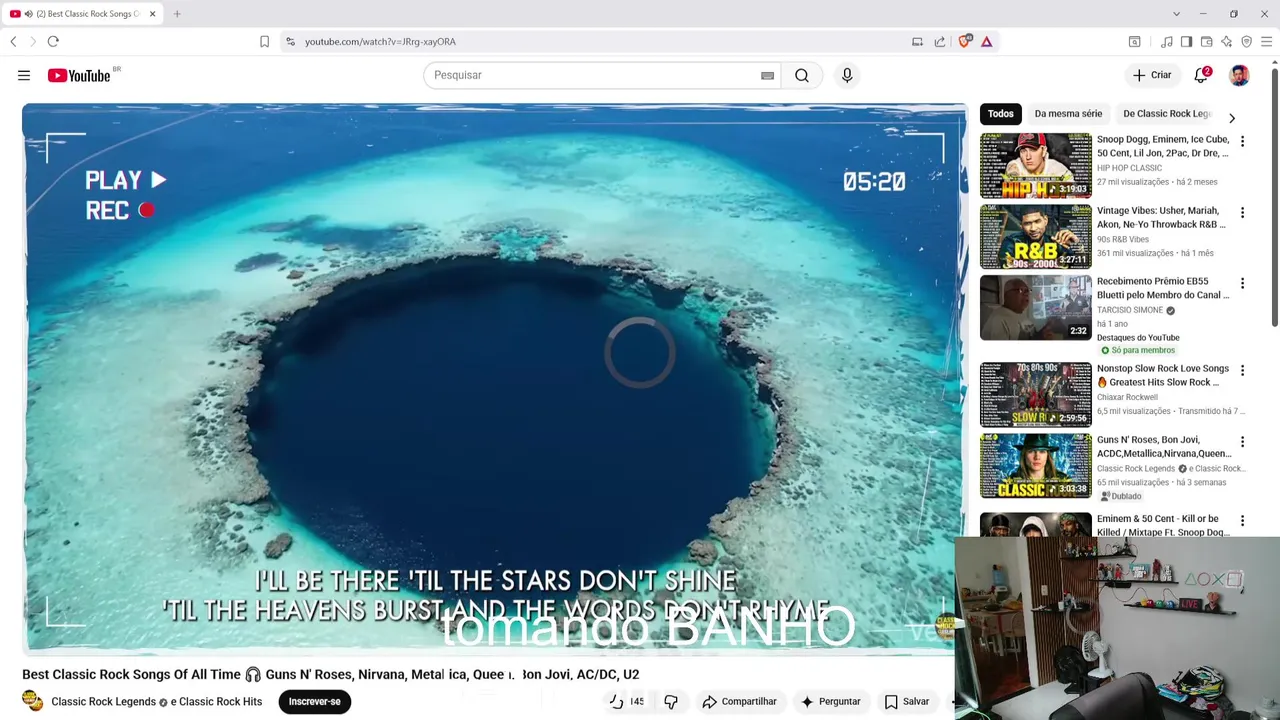Open the browser main menu icon
This screenshot has height=720, width=1280.
point(1266,42)
